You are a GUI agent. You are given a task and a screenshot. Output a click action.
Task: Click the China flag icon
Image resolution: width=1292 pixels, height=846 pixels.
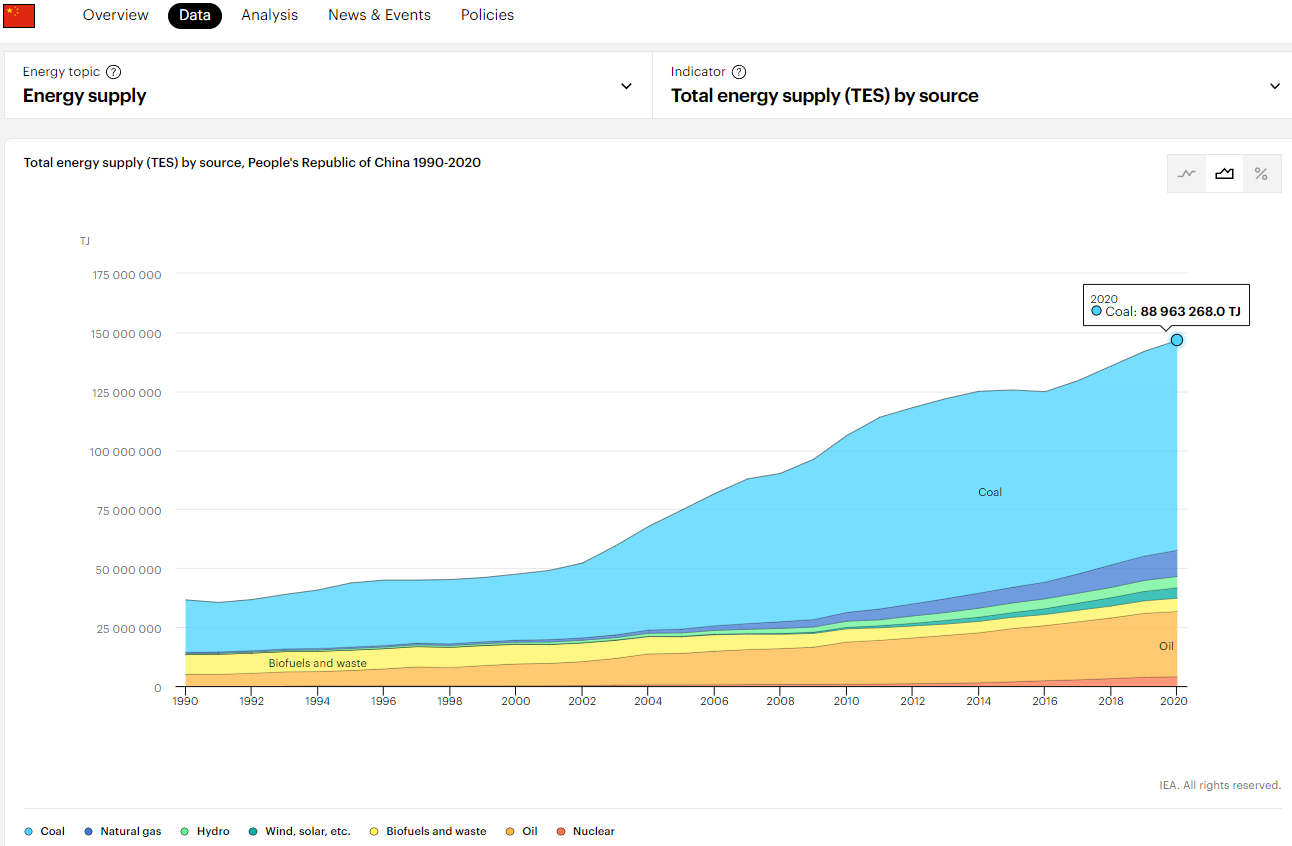[19, 15]
